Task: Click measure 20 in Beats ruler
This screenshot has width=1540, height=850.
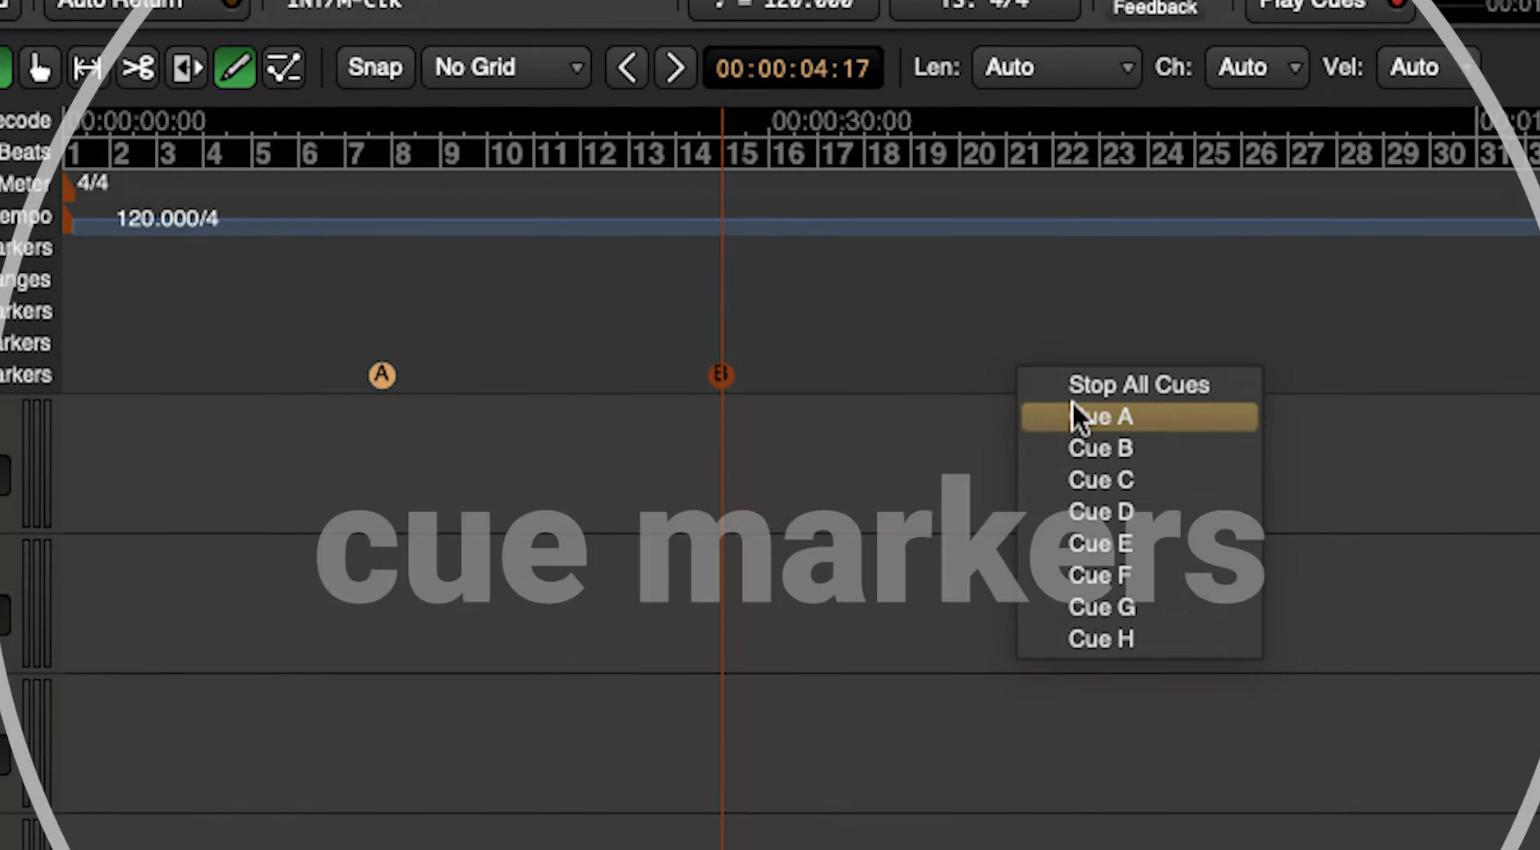Action: click(x=979, y=154)
